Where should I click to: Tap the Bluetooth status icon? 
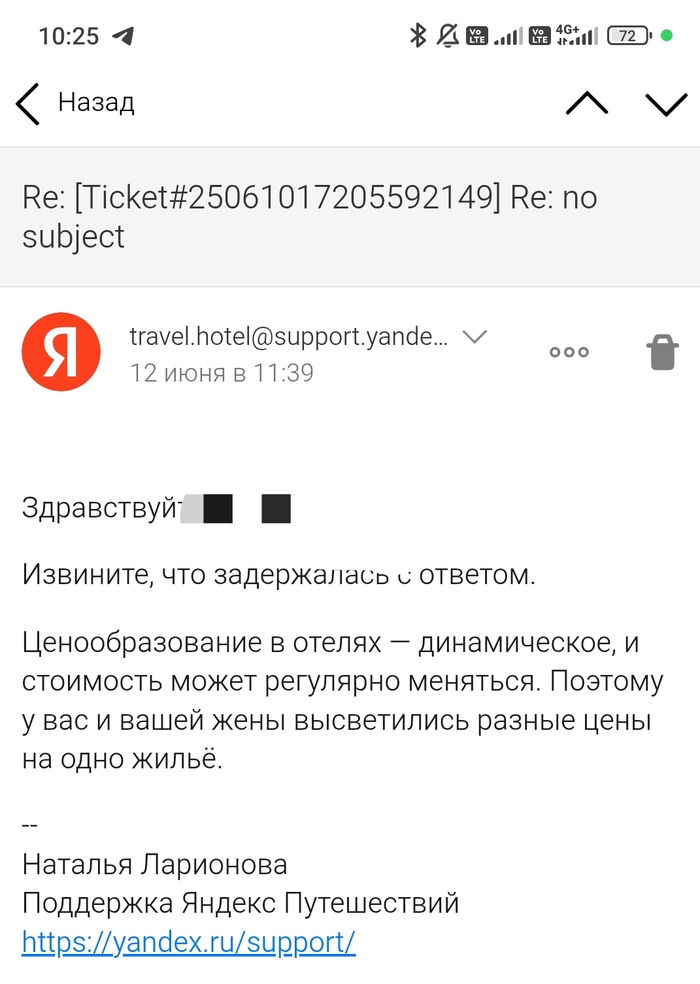coord(418,36)
